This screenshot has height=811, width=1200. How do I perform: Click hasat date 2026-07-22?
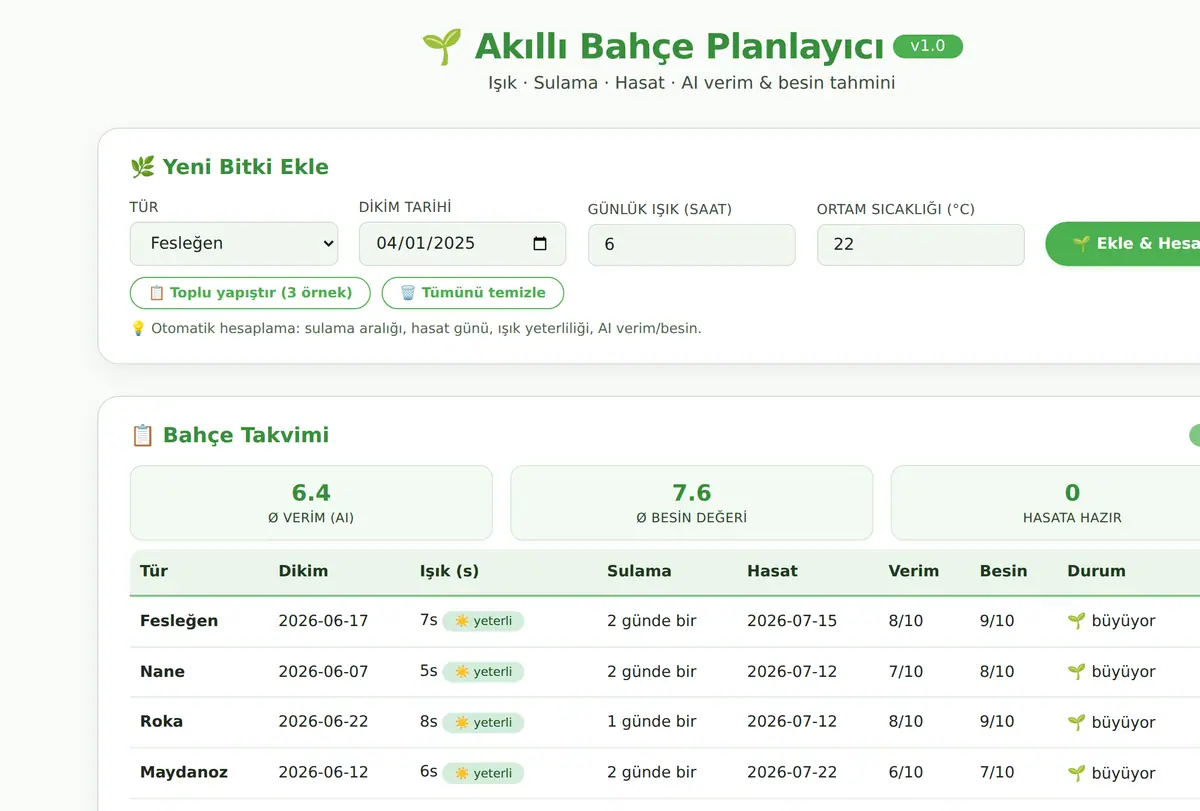point(792,773)
